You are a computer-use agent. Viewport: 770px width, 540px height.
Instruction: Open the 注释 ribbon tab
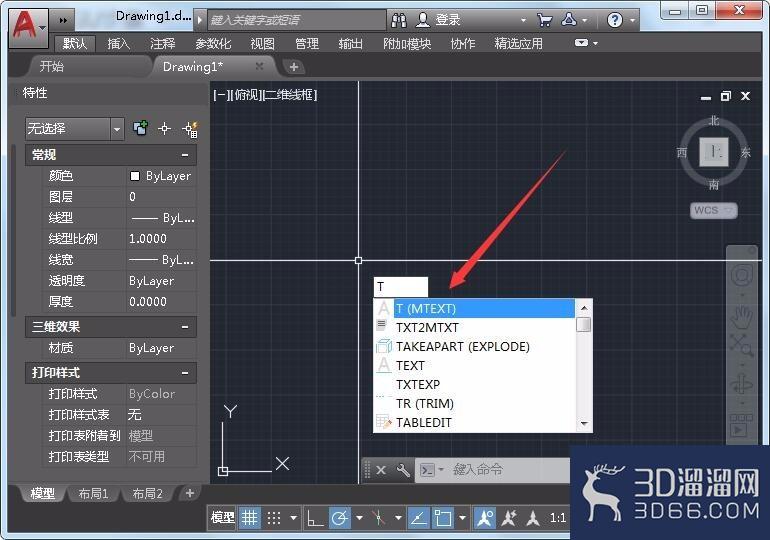tap(163, 44)
